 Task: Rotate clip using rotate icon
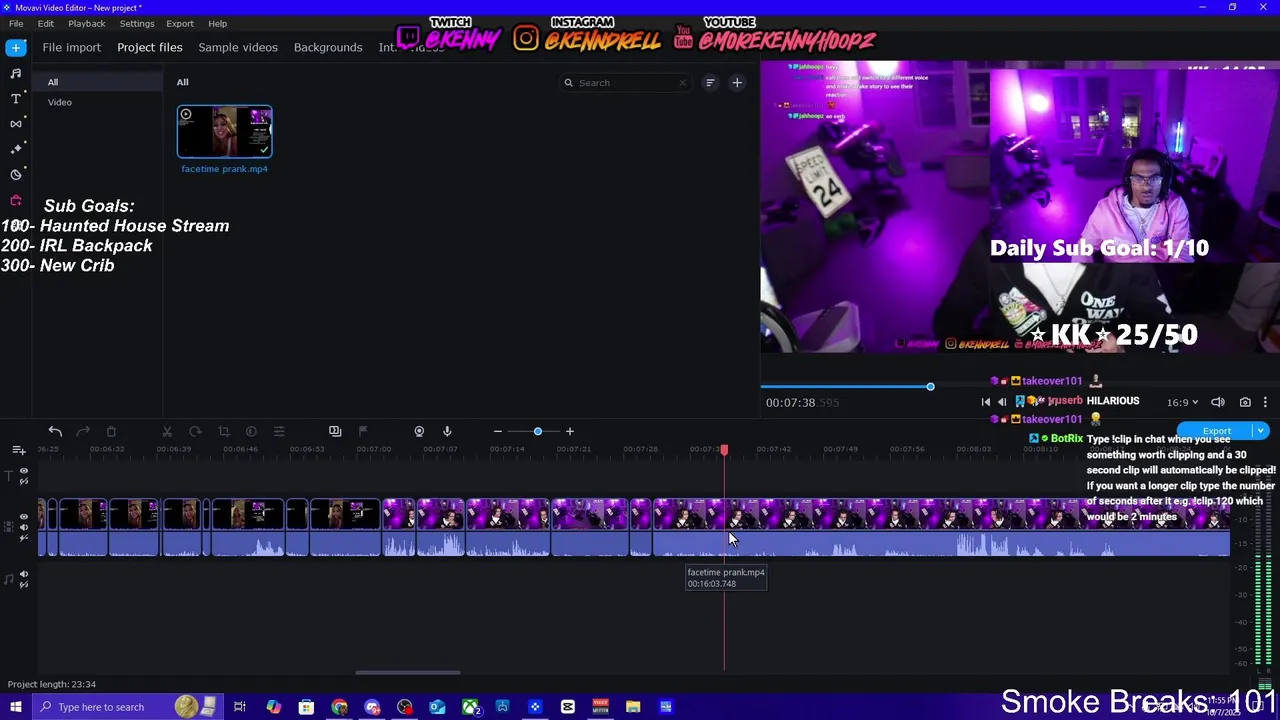coord(195,431)
